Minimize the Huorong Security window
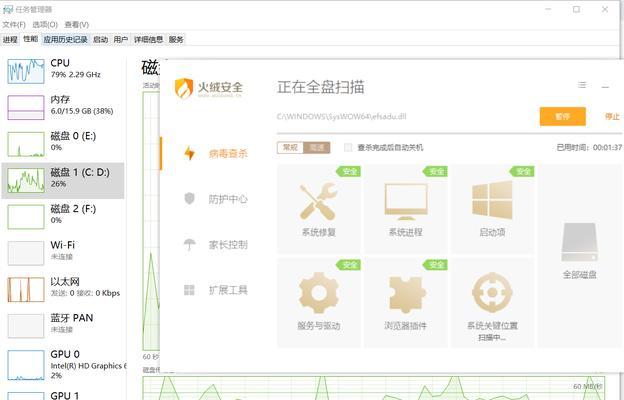Viewport: 624px width, 400px height. 605,86
